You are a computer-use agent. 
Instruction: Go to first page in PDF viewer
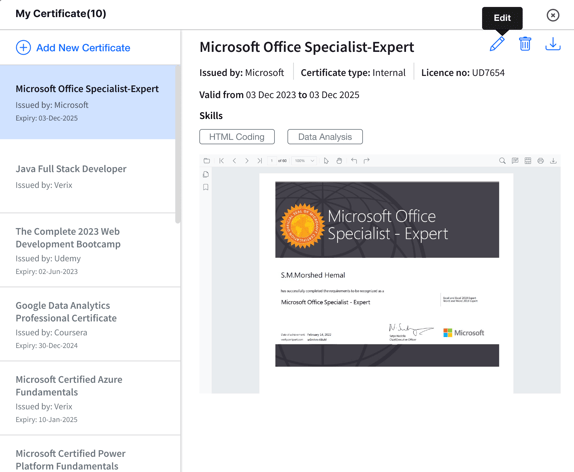[x=221, y=161]
